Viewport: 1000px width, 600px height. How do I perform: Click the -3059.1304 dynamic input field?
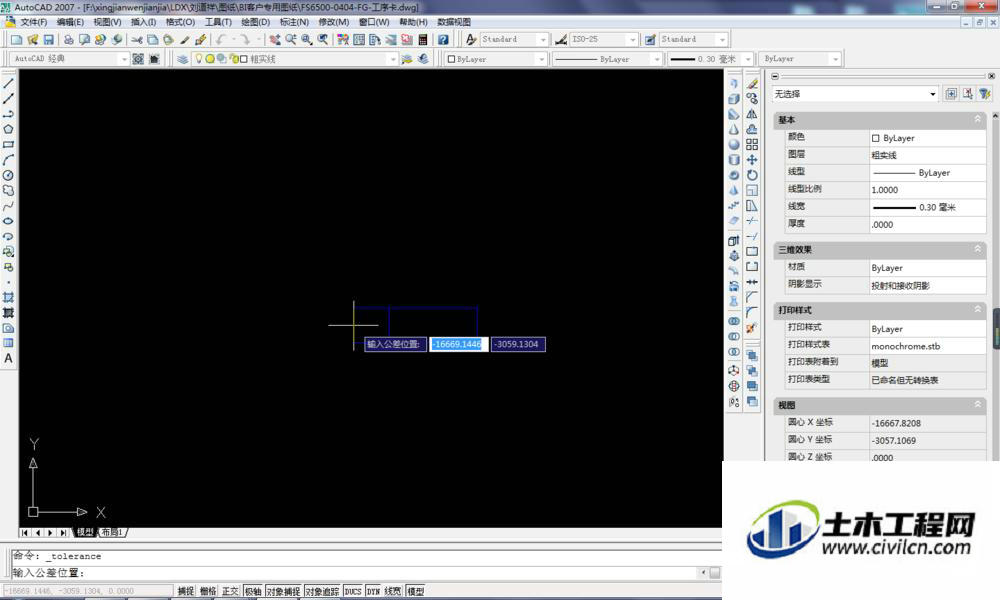point(518,344)
